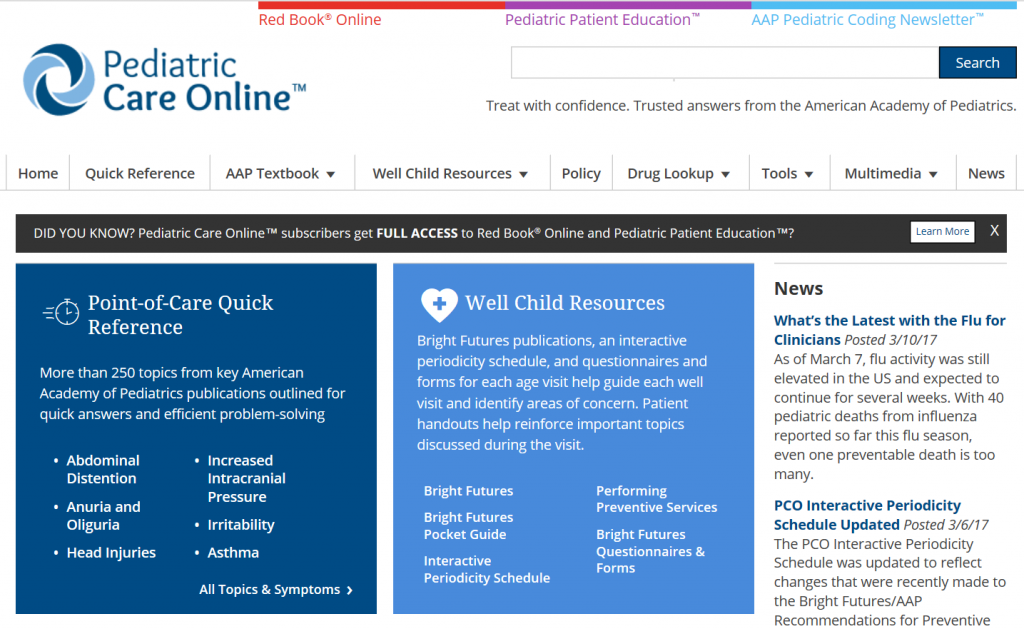Viewport: 1024px width, 629px height.
Task: Open the Asthma topic
Action: point(233,553)
